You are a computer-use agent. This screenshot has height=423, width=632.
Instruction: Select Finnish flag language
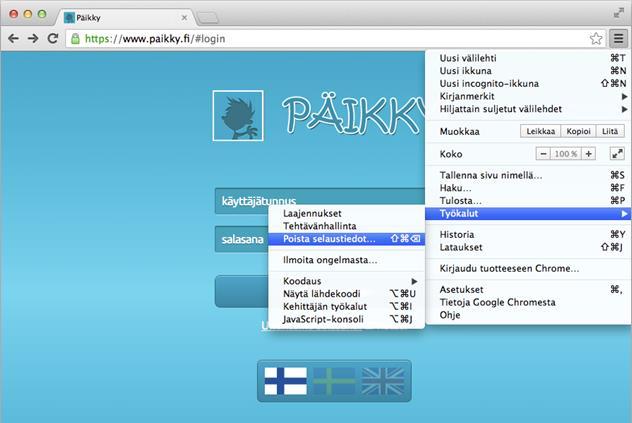285,381
